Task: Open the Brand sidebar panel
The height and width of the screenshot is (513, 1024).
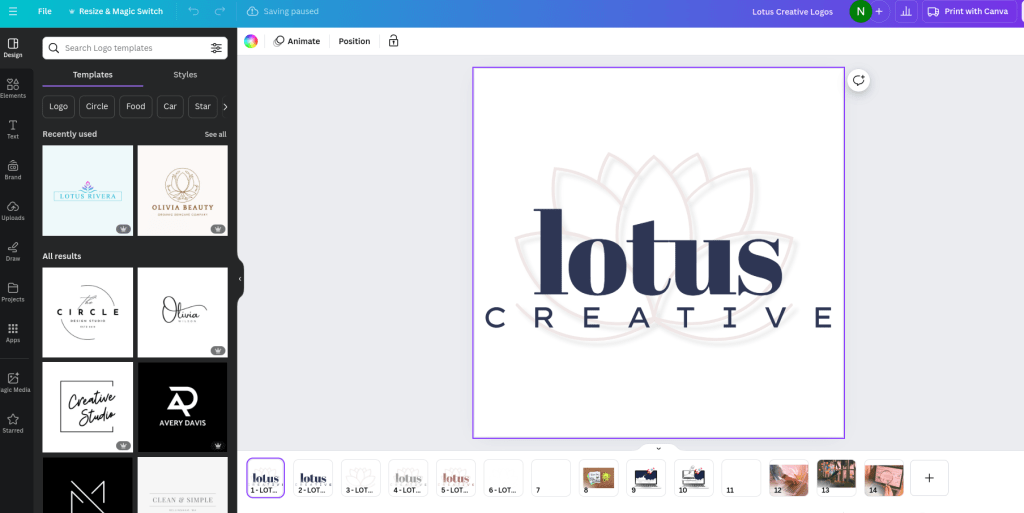Action: [x=13, y=169]
